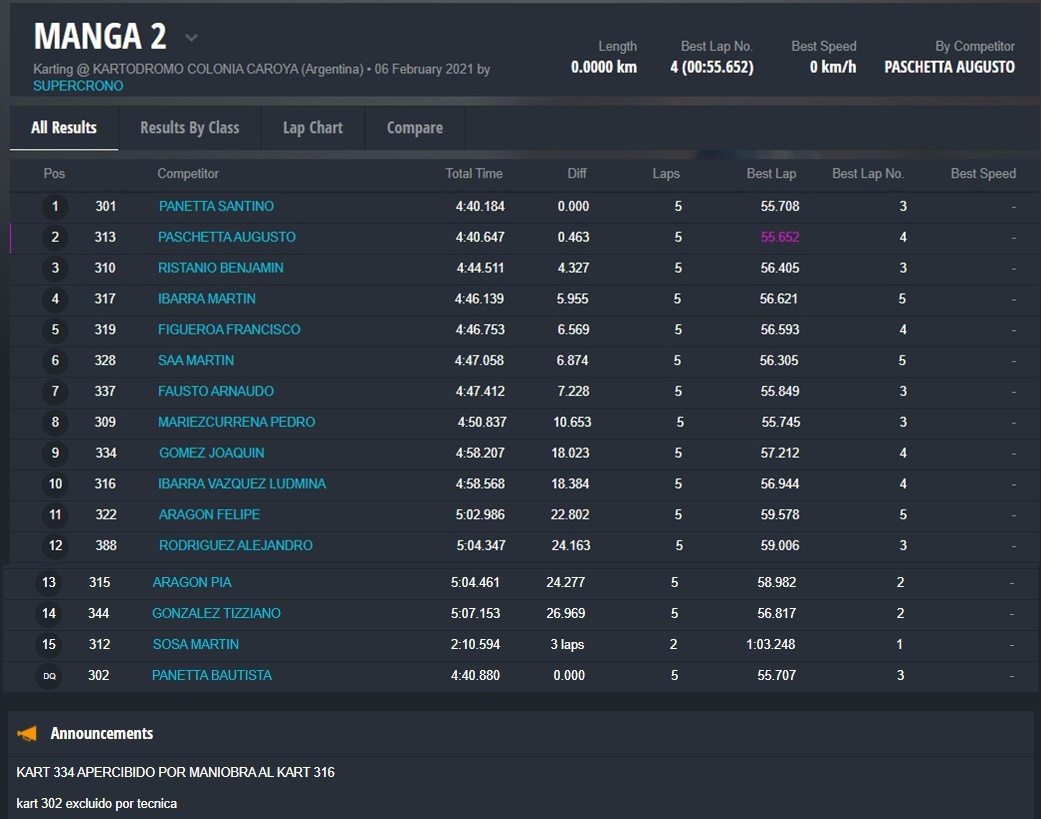This screenshot has height=819, width=1041.
Task: Open the Lap Chart tab
Action: 312,128
